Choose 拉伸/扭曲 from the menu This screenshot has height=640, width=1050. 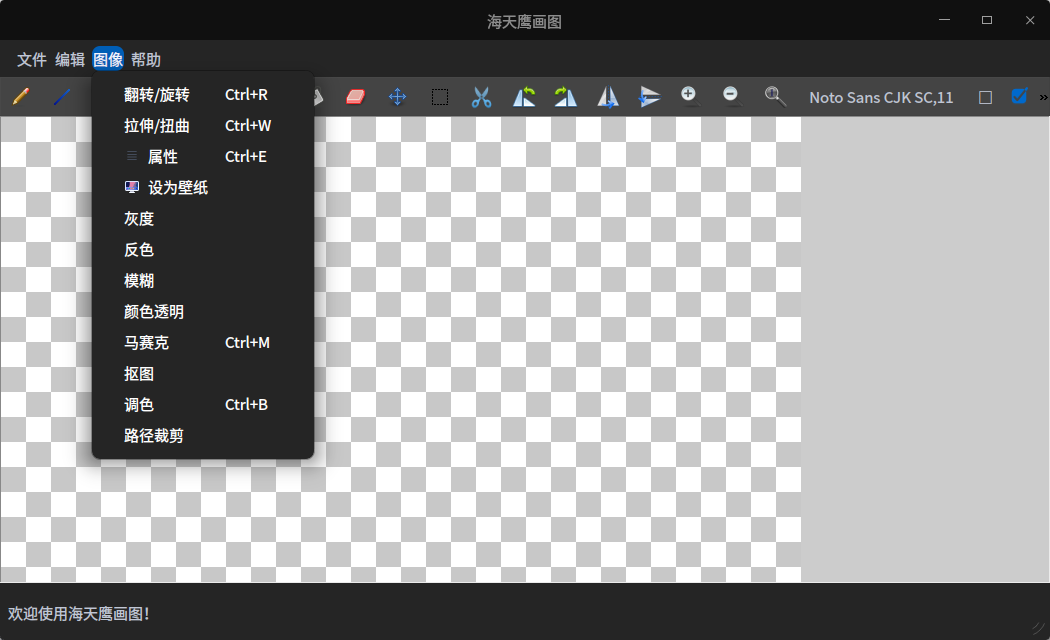pos(203,125)
